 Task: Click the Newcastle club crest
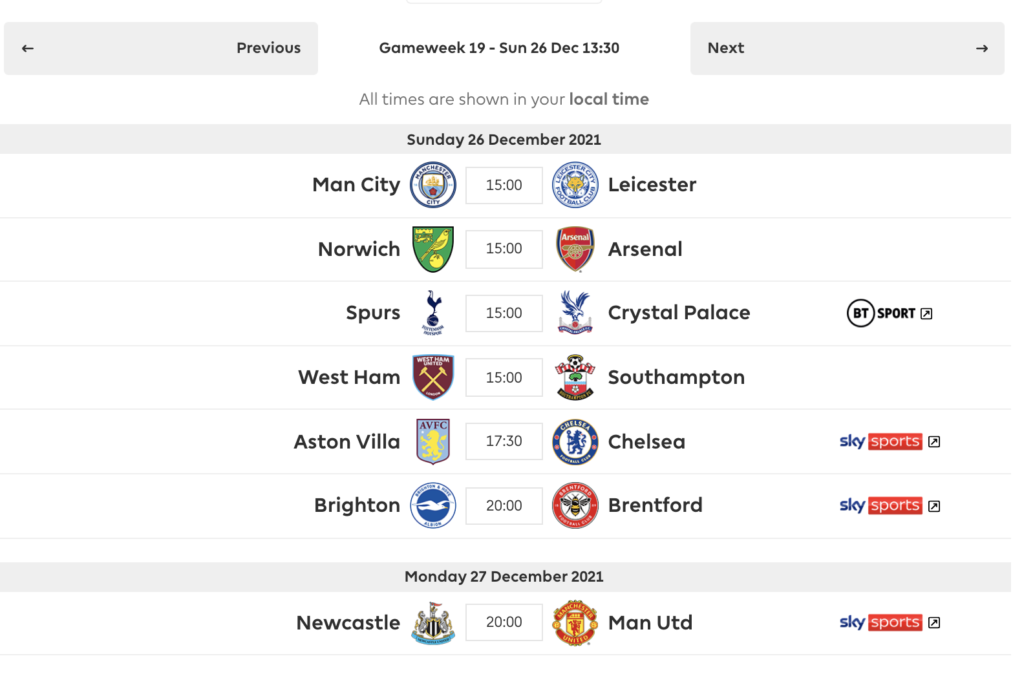[x=433, y=622]
